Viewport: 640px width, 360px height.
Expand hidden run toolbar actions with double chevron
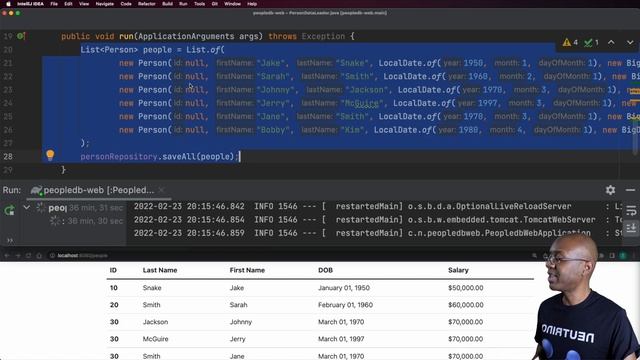(x=10, y=240)
